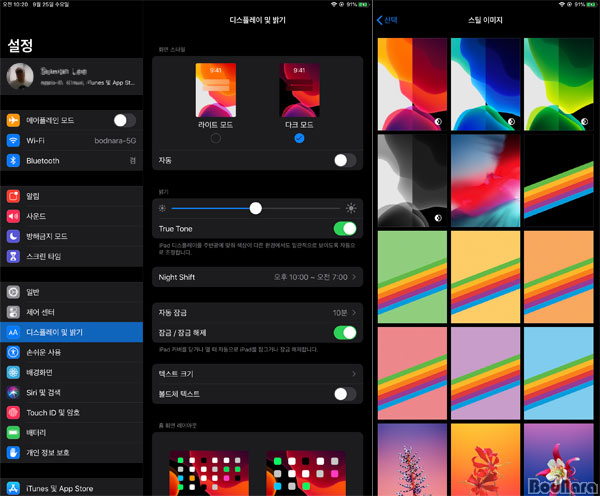This screenshot has width=600, height=496.
Task: Toggle the 자동 appearance switch
Action: pos(345,160)
